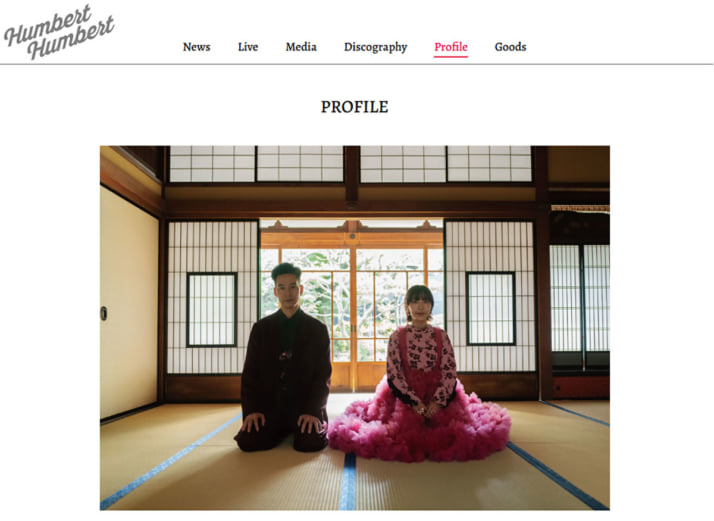Click the small left shoji window
Image resolution: width=714 pixels, height=521 pixels.
(212, 309)
